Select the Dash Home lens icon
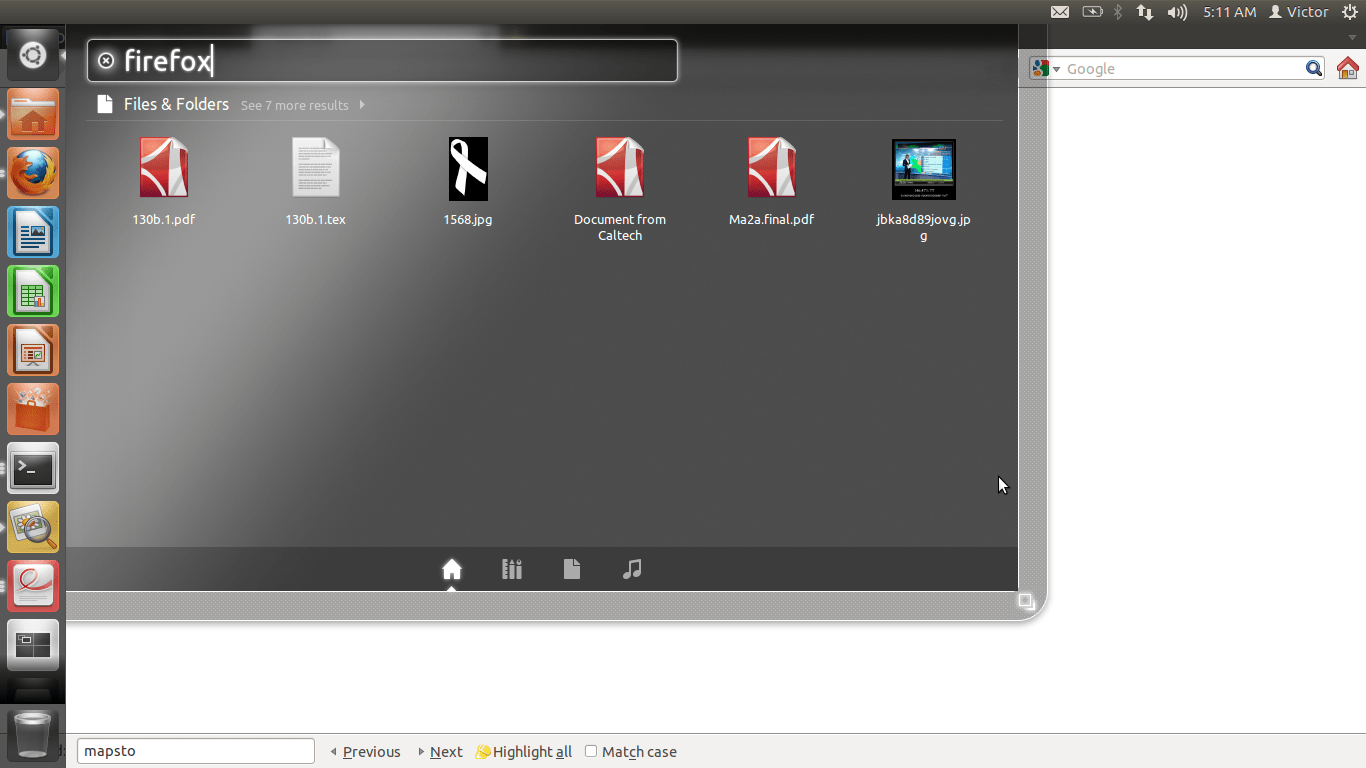The image size is (1366, 768). (452, 569)
